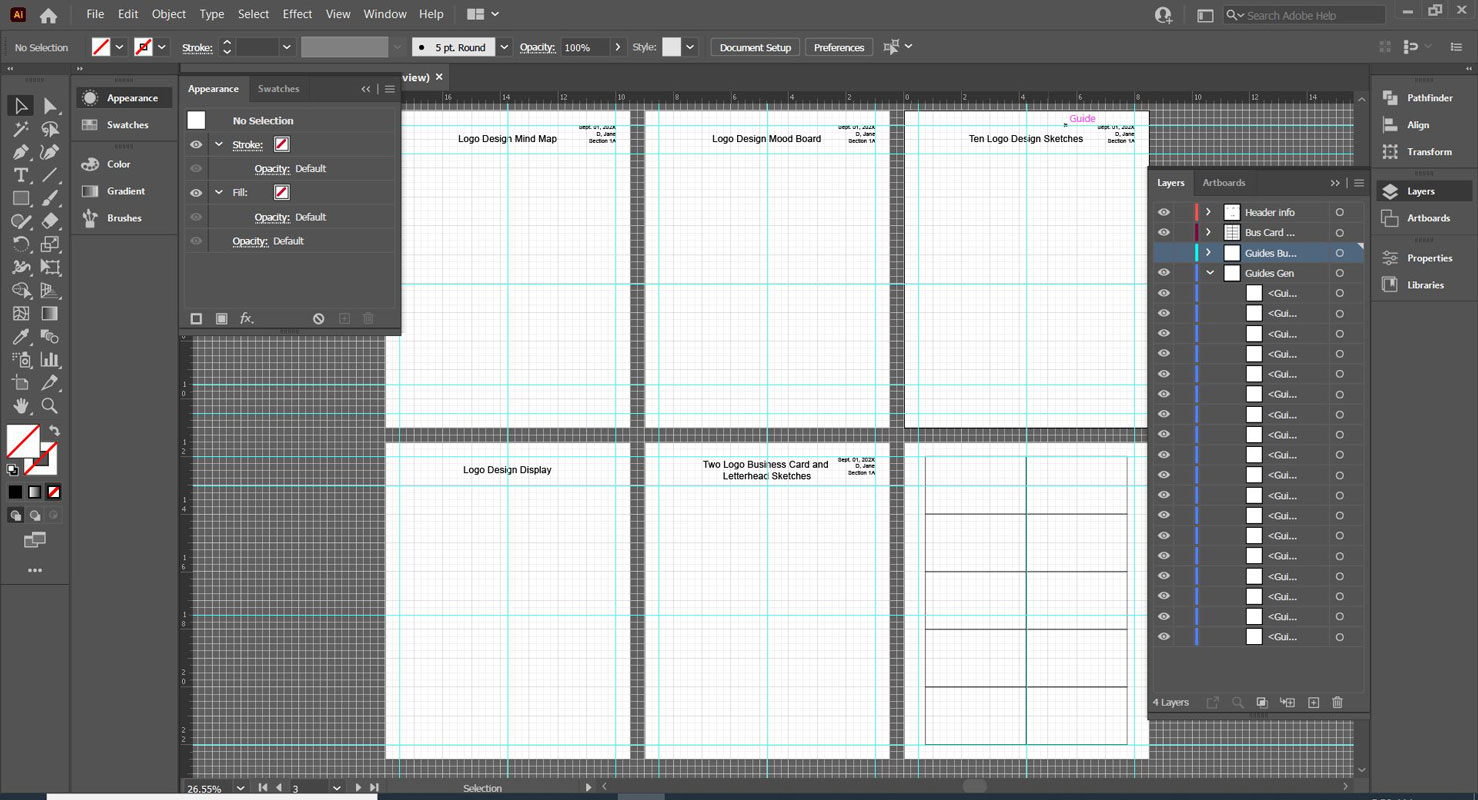
Task: Click the Fill swatch in Appearance panel
Action: click(x=281, y=192)
